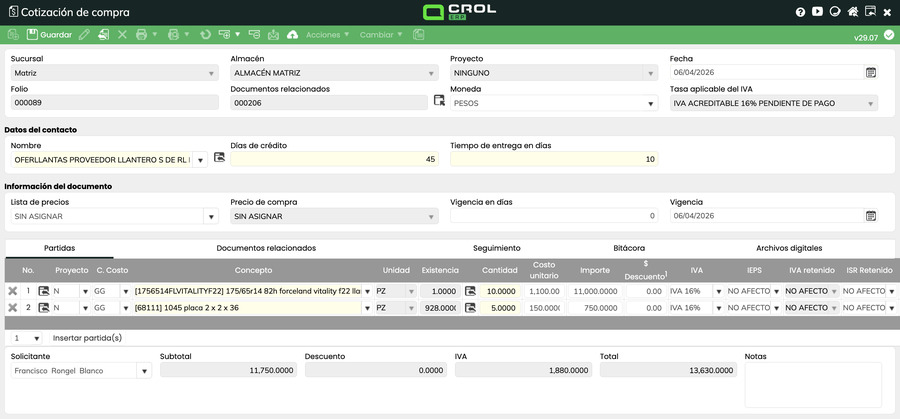900x419 pixels.
Task: Open the video tutorial play icon
Action: pyautogui.click(x=817, y=12)
